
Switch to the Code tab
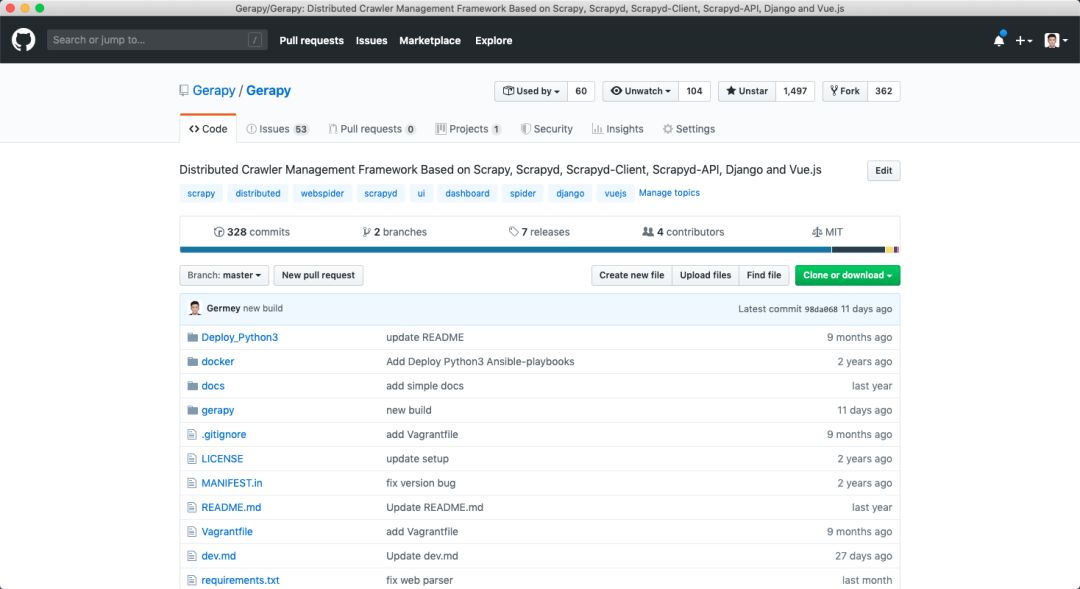coord(208,129)
